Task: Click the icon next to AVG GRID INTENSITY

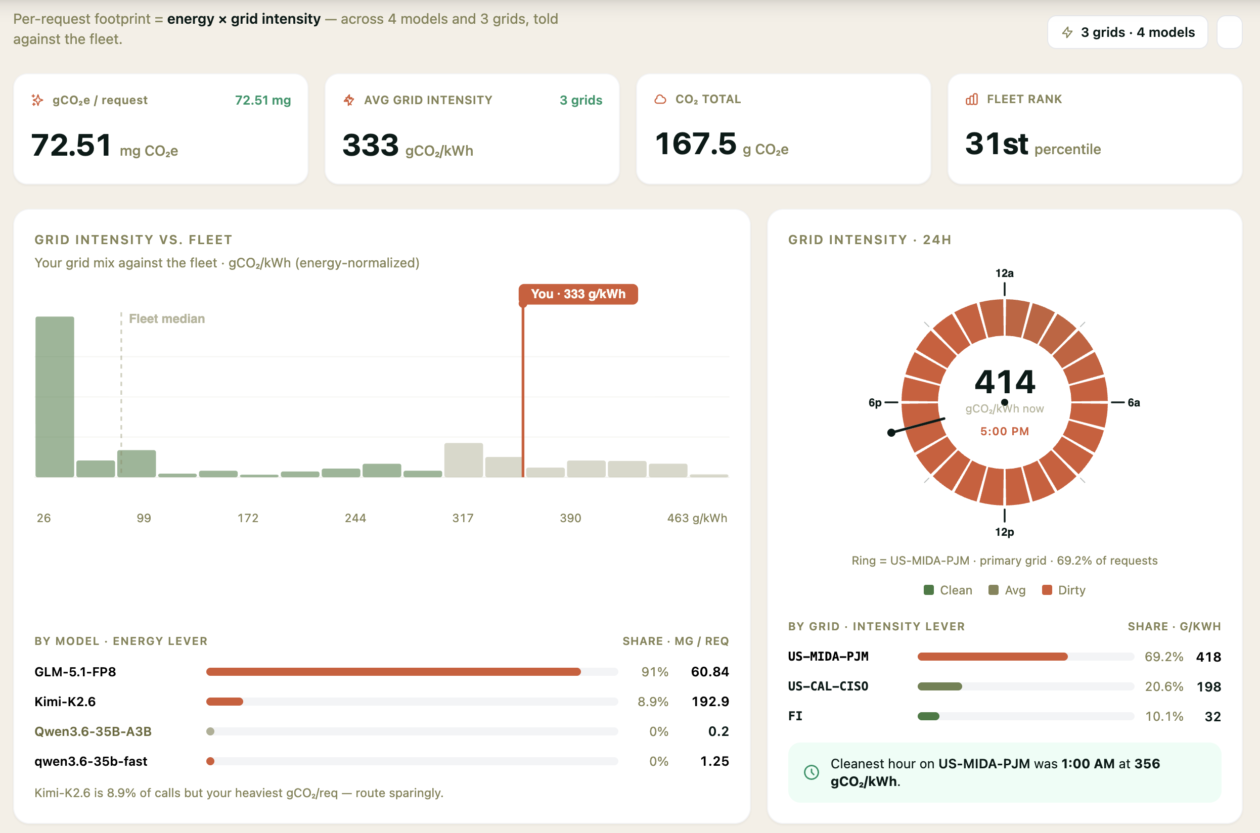Action: [x=349, y=100]
